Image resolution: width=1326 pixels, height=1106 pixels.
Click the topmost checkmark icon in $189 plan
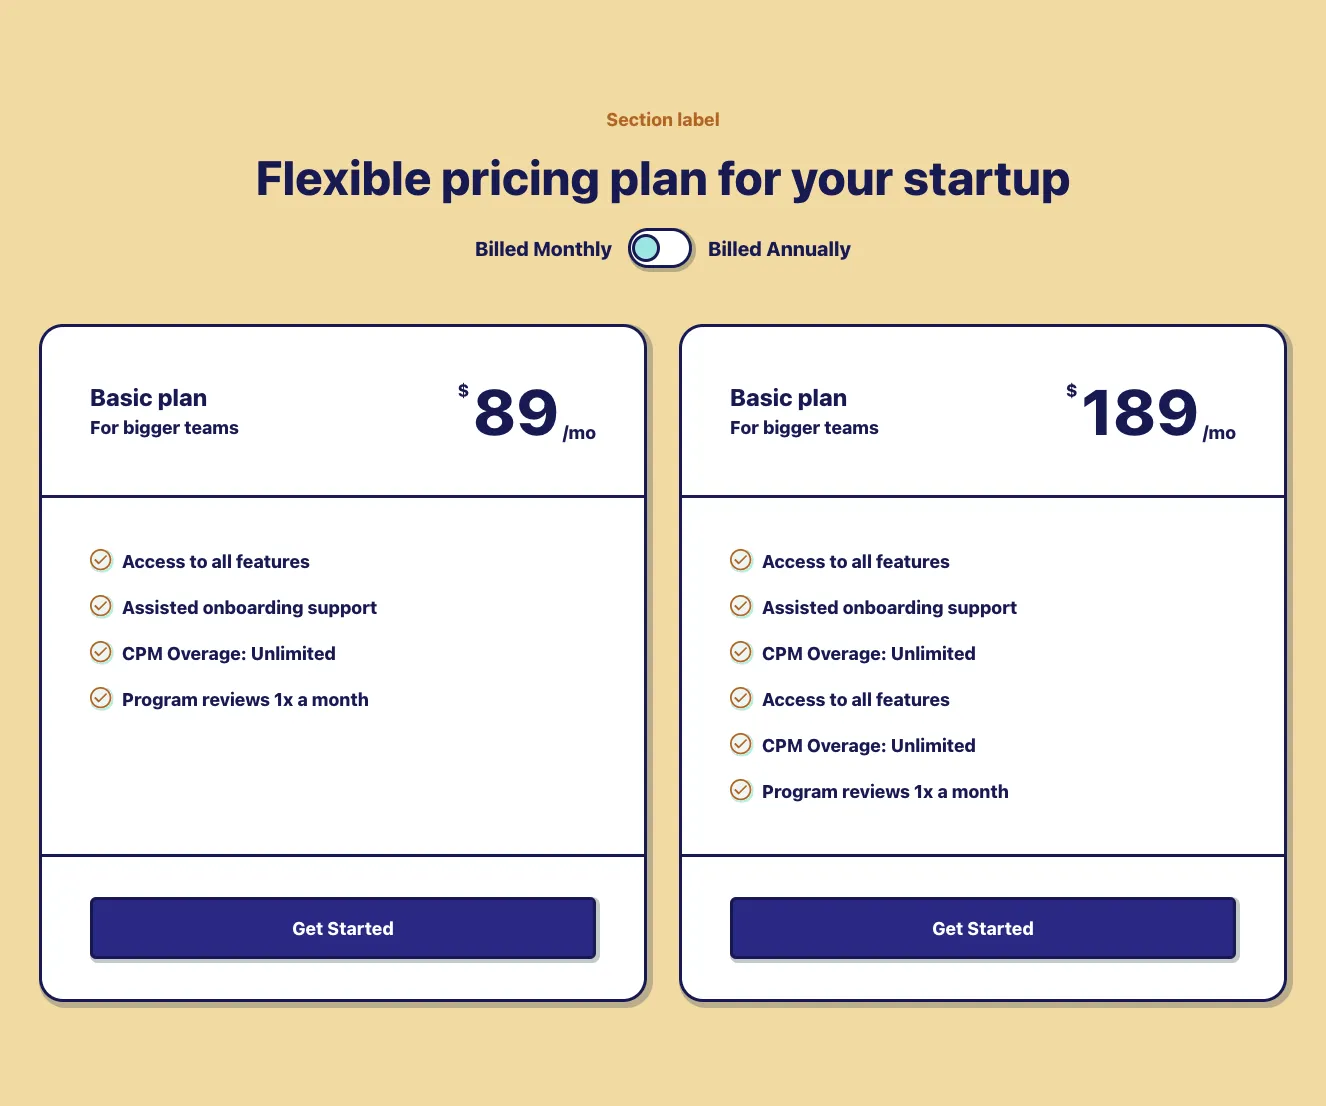[x=741, y=560]
